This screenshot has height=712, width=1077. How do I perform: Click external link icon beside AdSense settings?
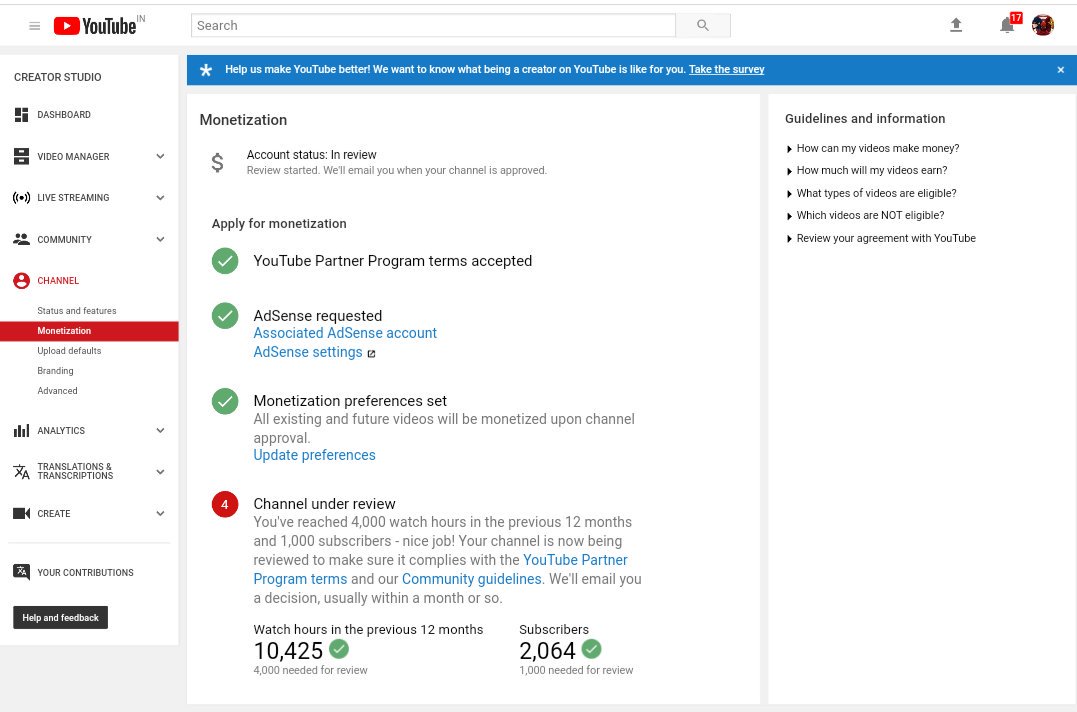(x=371, y=354)
